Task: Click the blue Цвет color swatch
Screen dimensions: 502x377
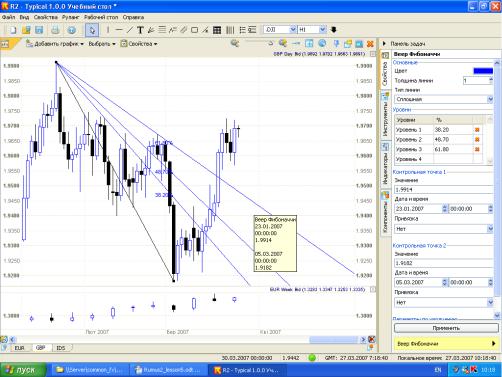Action: tap(483, 71)
